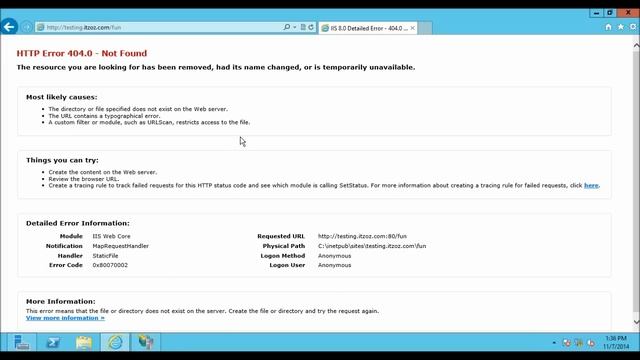Click the 'Most likely causes:' heading
Screen dimensions: 640x360
(x=62, y=97)
